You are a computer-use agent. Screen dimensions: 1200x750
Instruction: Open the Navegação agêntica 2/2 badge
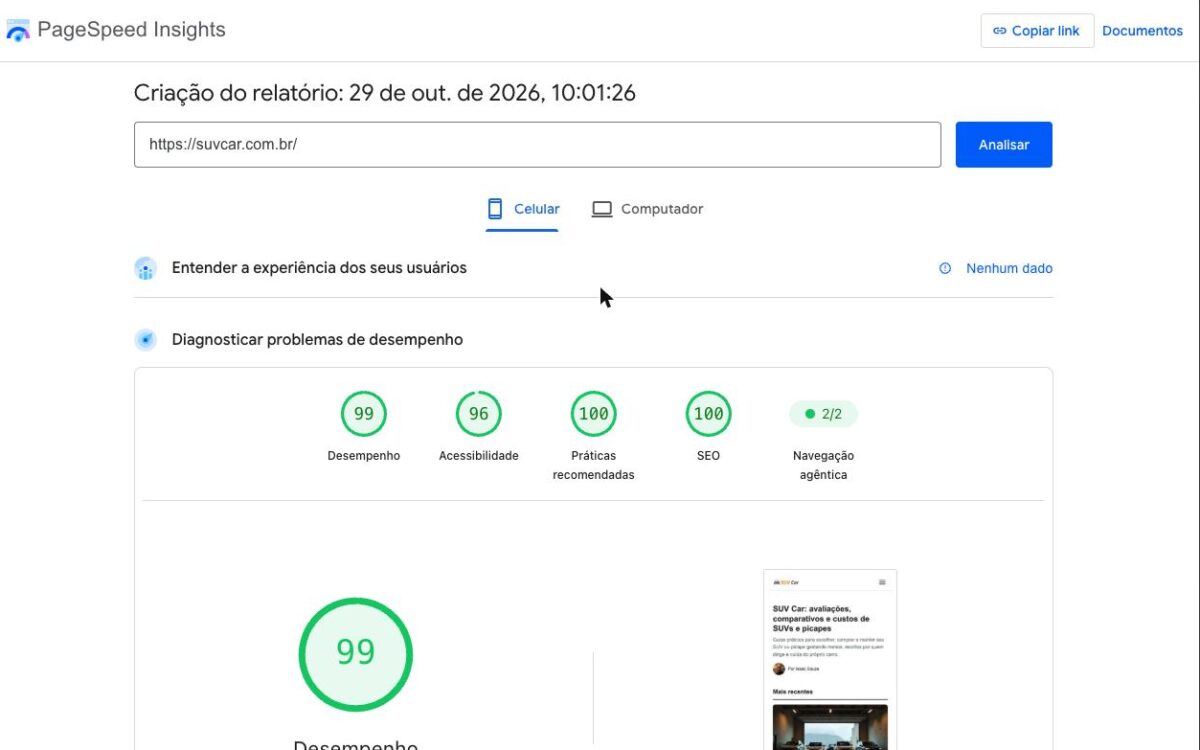click(823, 414)
